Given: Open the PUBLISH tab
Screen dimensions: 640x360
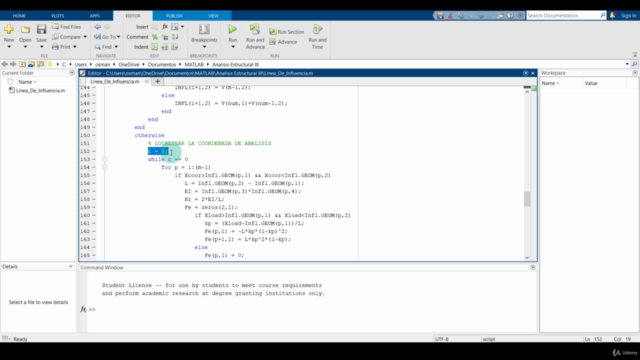Looking at the screenshot, I should point(174,16).
